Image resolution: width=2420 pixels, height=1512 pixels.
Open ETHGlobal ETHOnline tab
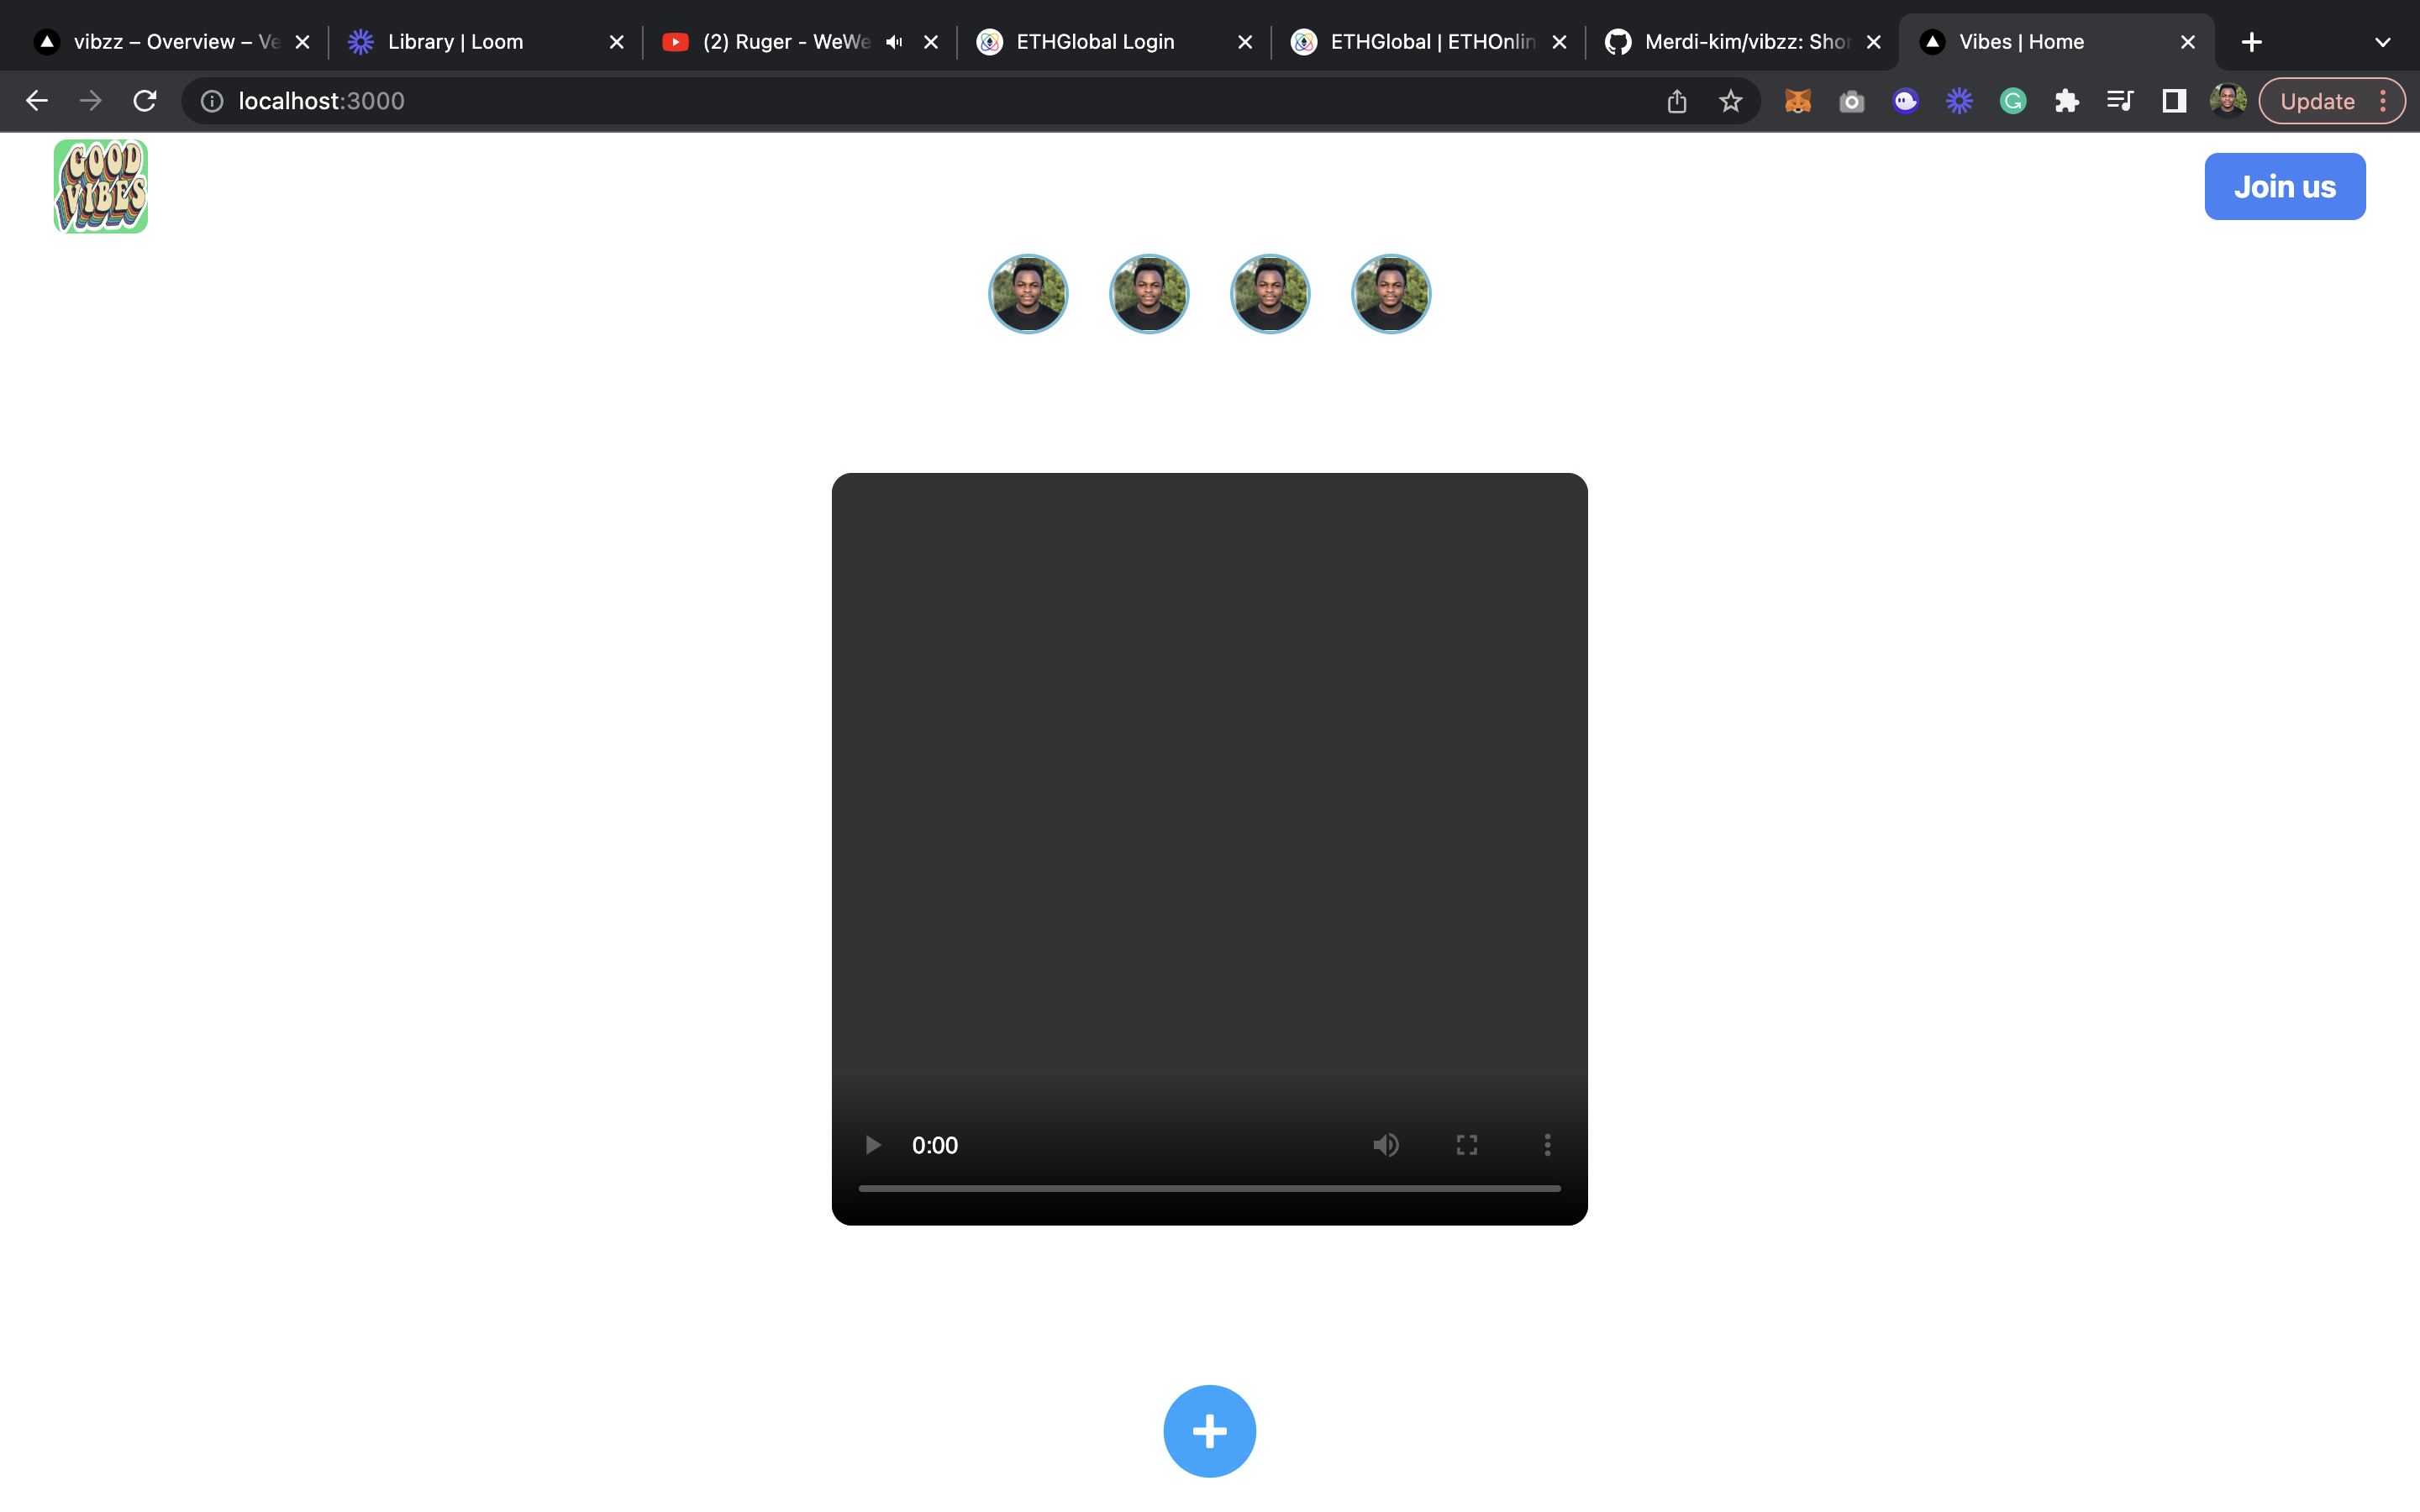1428,42
